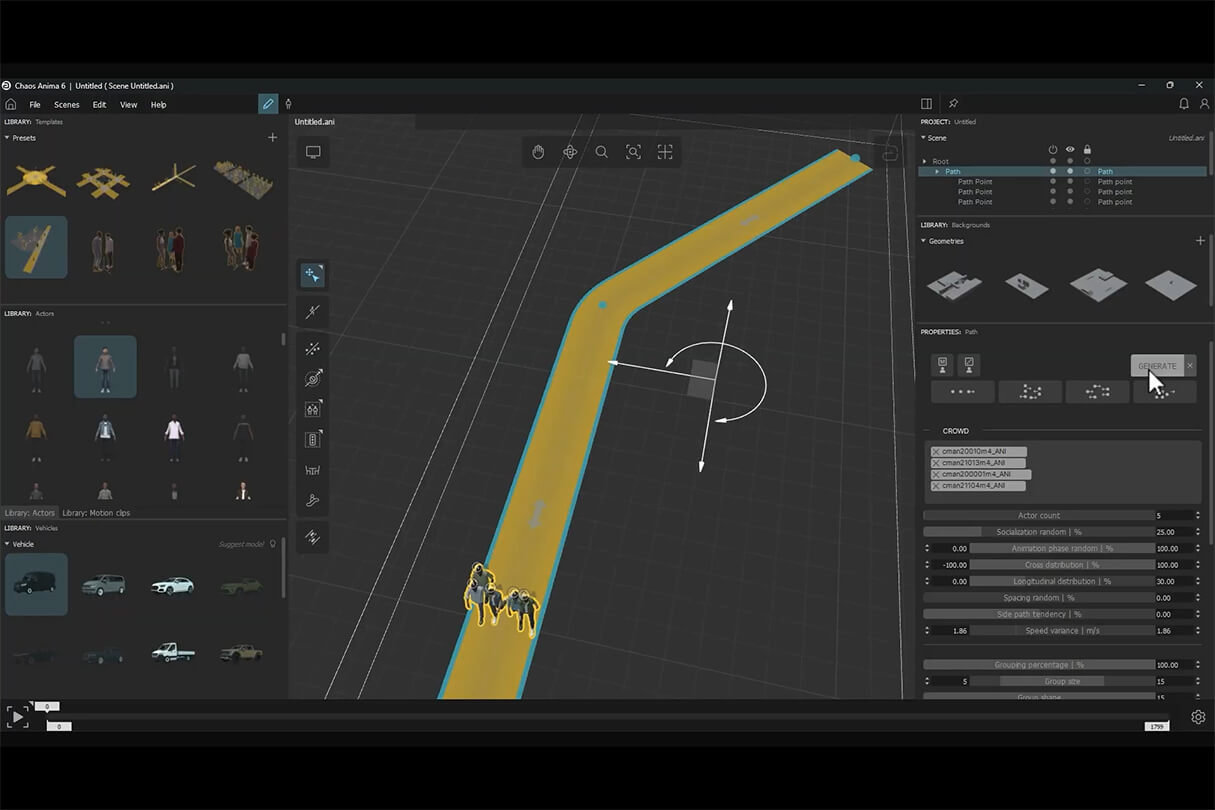Collapse the Presets section
1215x810 pixels.
[x=8, y=138]
